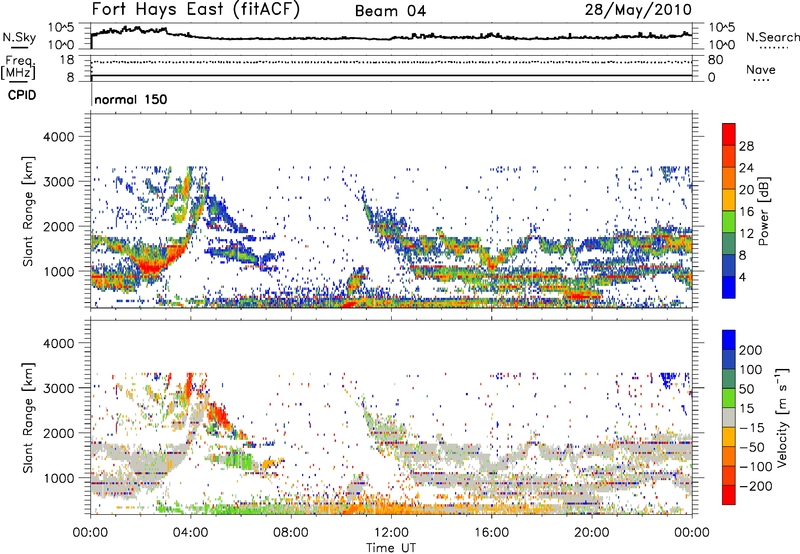Click the 'N.Search' legend label
800x554 pixels.
click(x=773, y=37)
